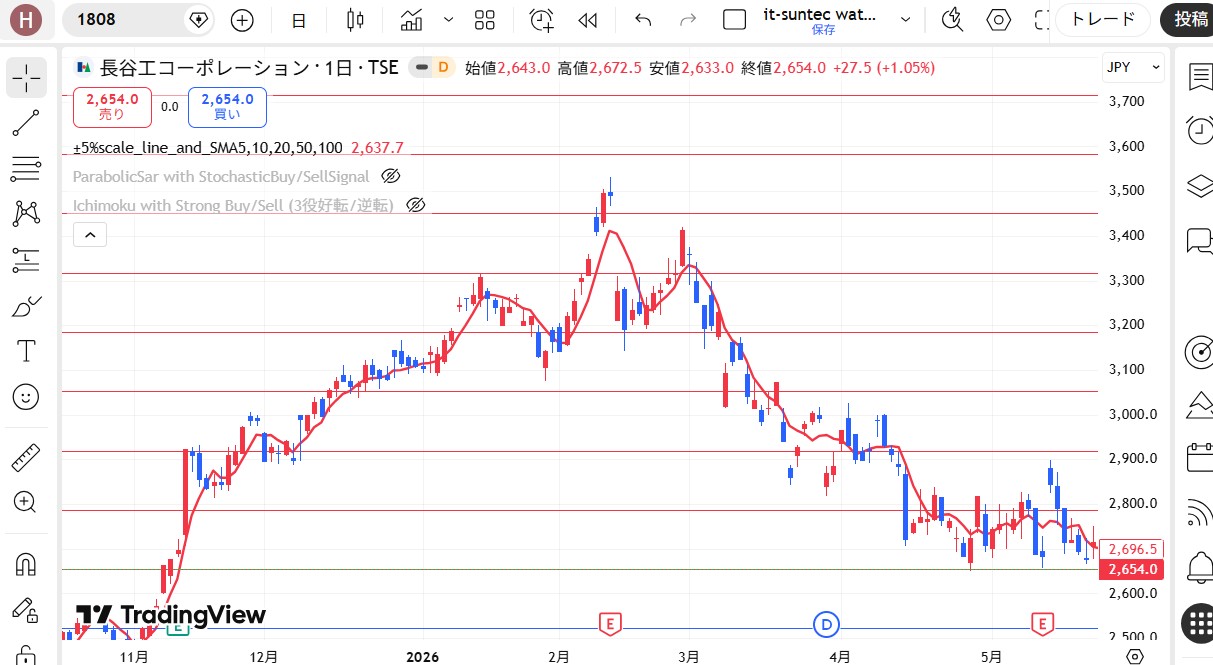Expand the it-suntec layout name dropdown
The height and width of the screenshot is (665, 1213).
pos(906,19)
